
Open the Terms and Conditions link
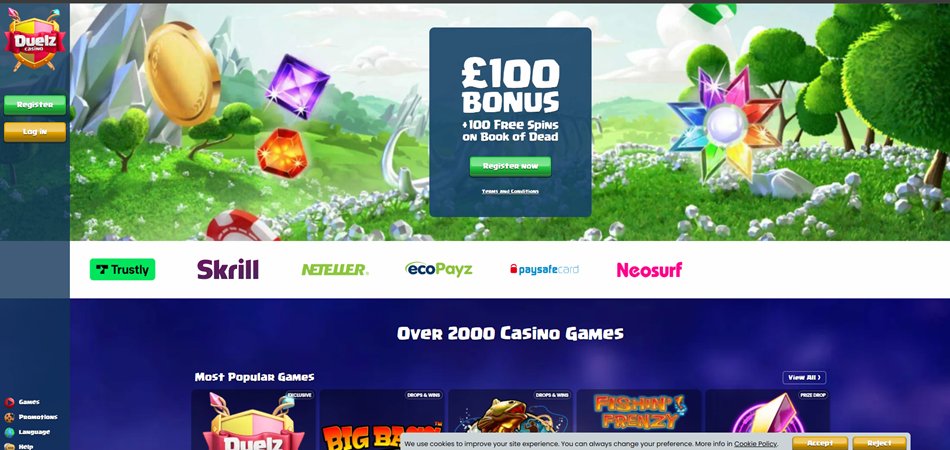pos(510,191)
